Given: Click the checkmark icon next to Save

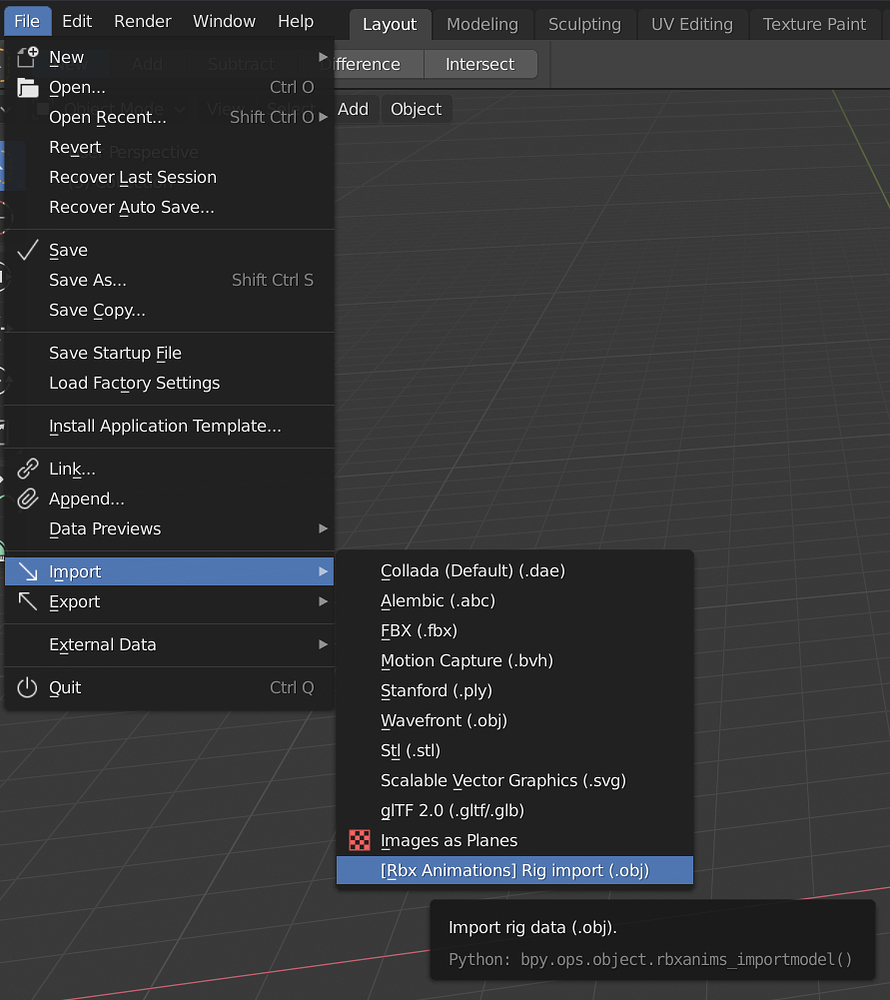Looking at the screenshot, I should [x=26, y=249].
